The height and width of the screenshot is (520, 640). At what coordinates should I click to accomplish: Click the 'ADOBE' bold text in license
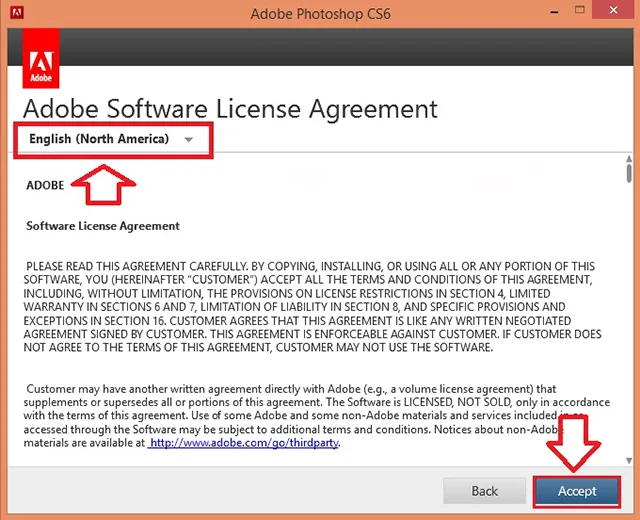tap(45, 185)
